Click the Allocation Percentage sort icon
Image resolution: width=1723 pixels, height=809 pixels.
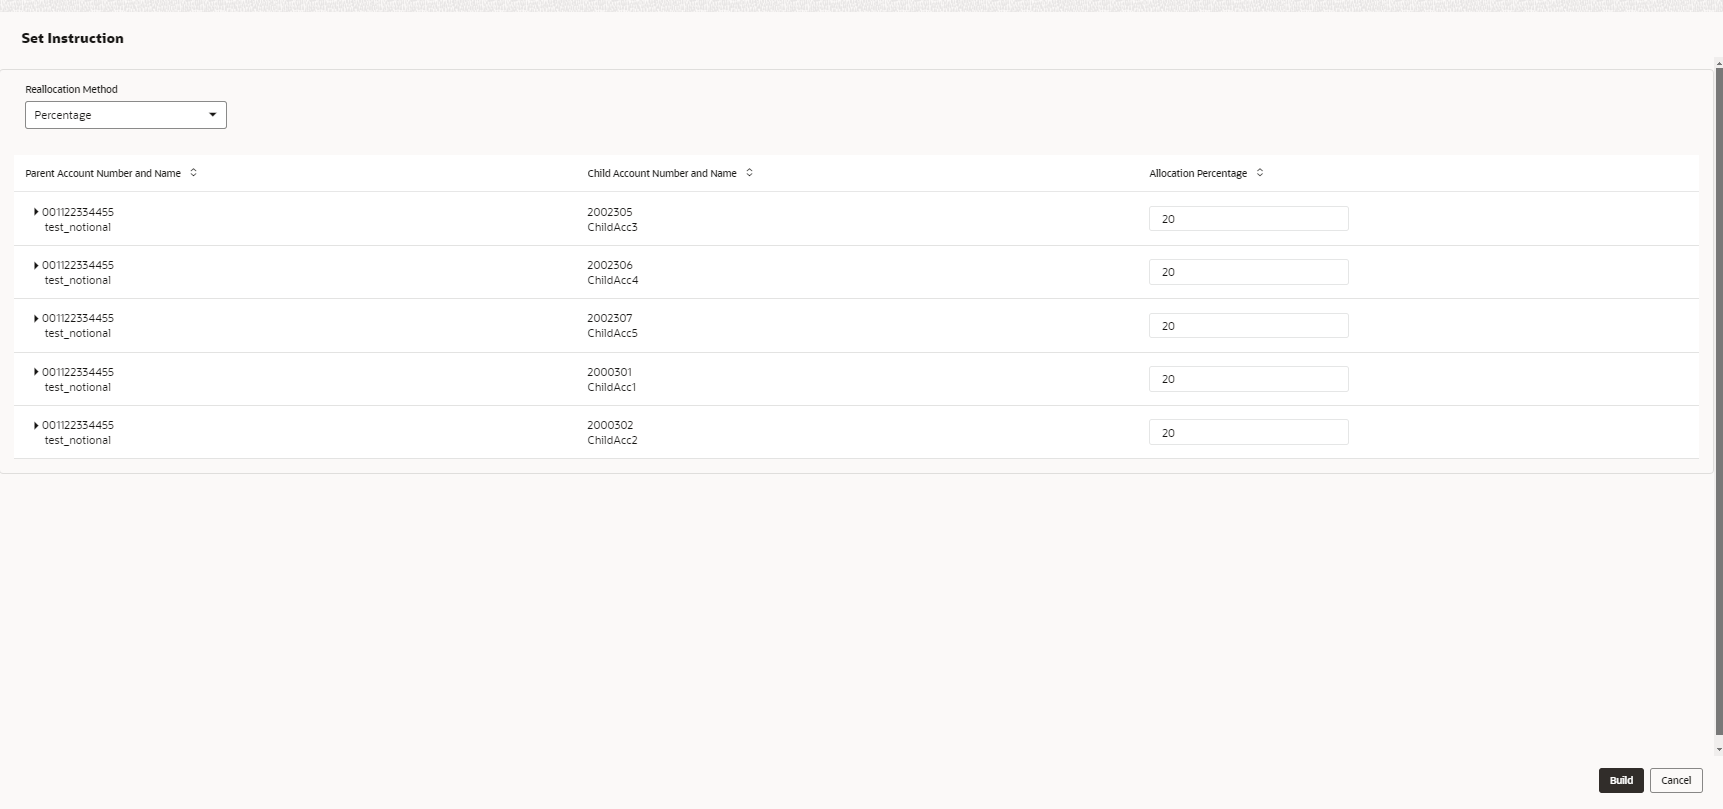point(1260,173)
